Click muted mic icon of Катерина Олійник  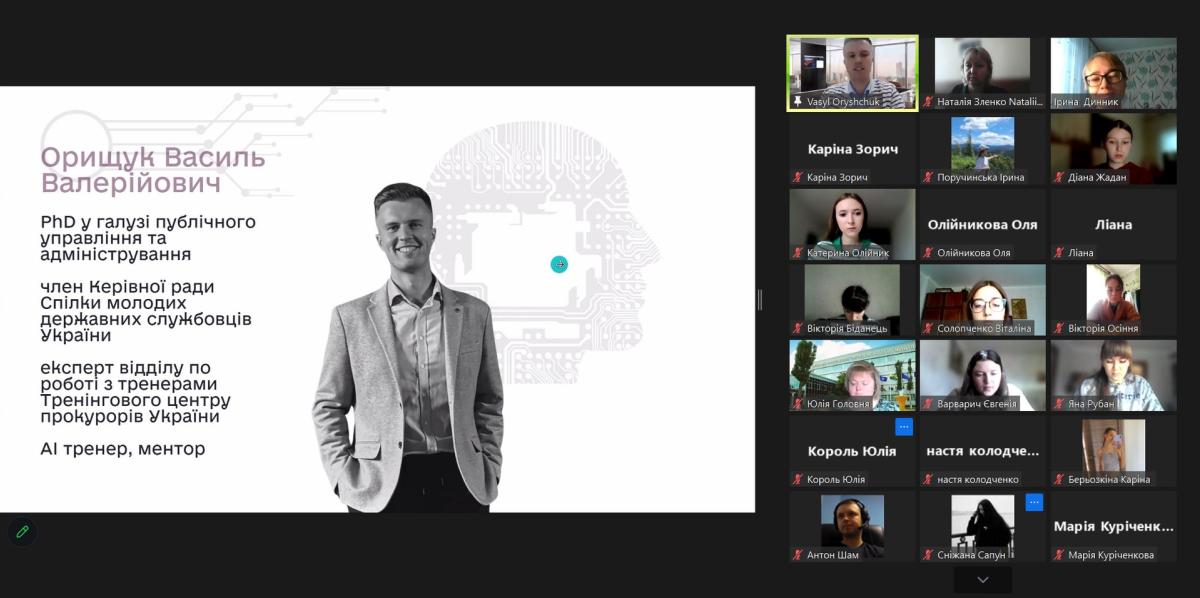(x=797, y=253)
